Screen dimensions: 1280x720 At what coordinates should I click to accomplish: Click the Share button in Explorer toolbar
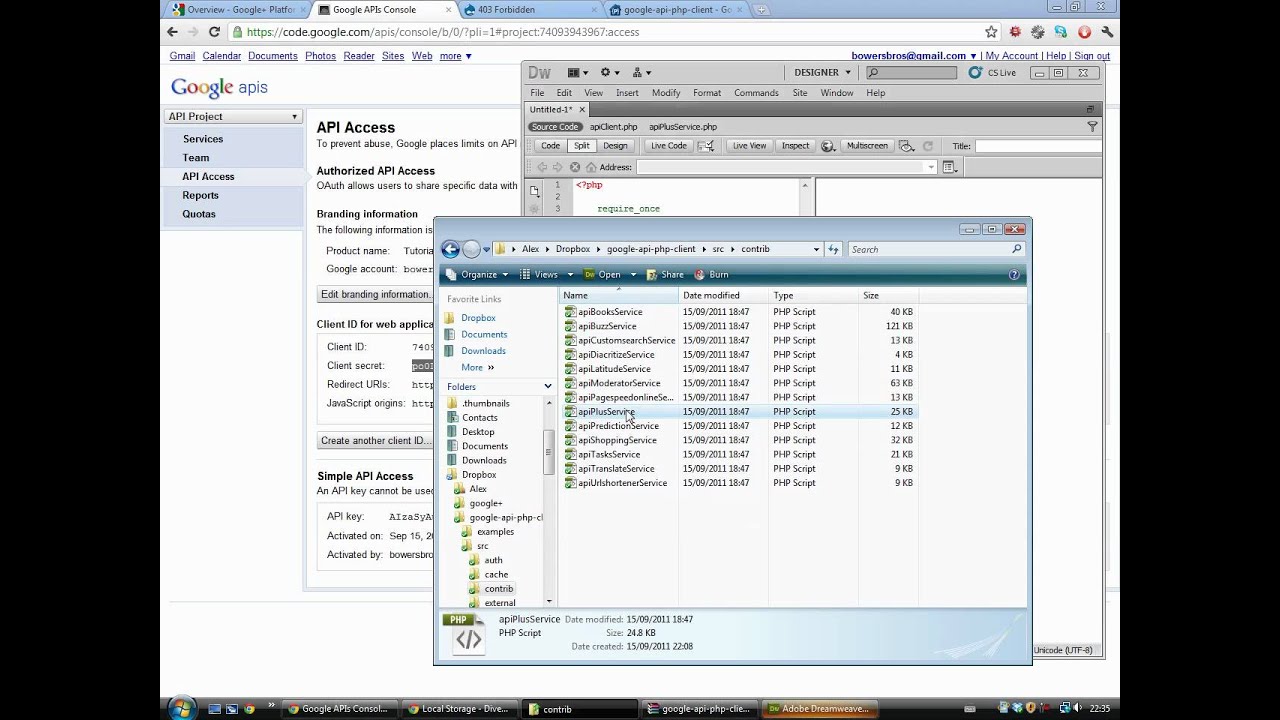(x=665, y=274)
